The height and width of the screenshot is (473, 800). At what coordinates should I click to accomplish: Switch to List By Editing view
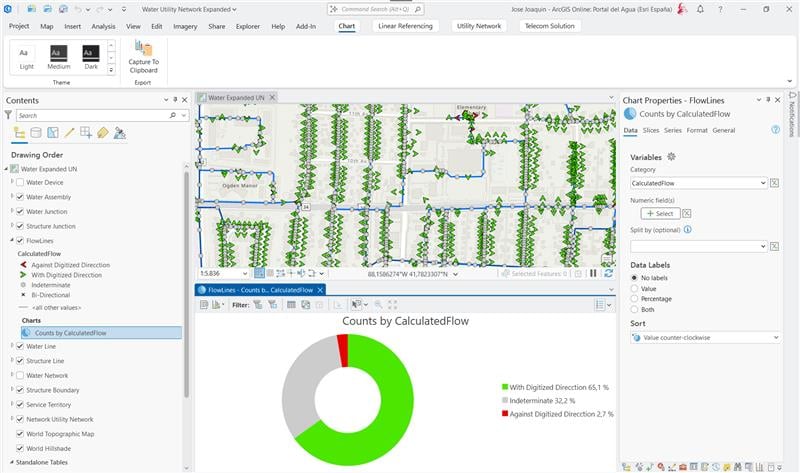69,133
